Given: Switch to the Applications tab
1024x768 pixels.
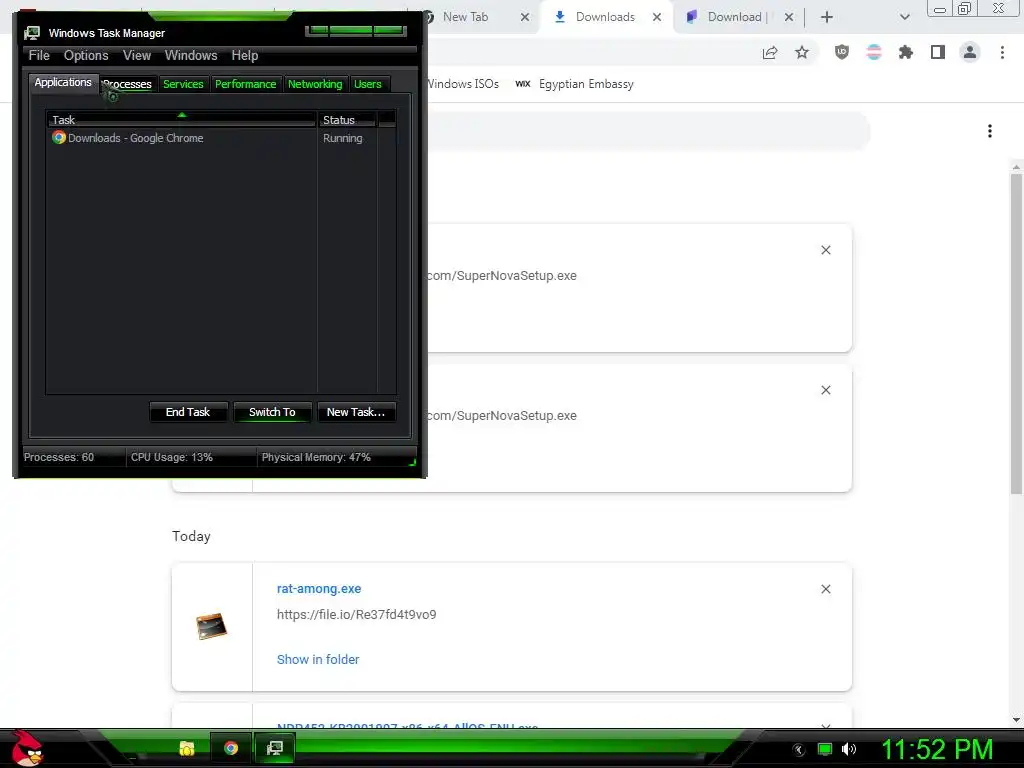Looking at the screenshot, I should coord(63,82).
